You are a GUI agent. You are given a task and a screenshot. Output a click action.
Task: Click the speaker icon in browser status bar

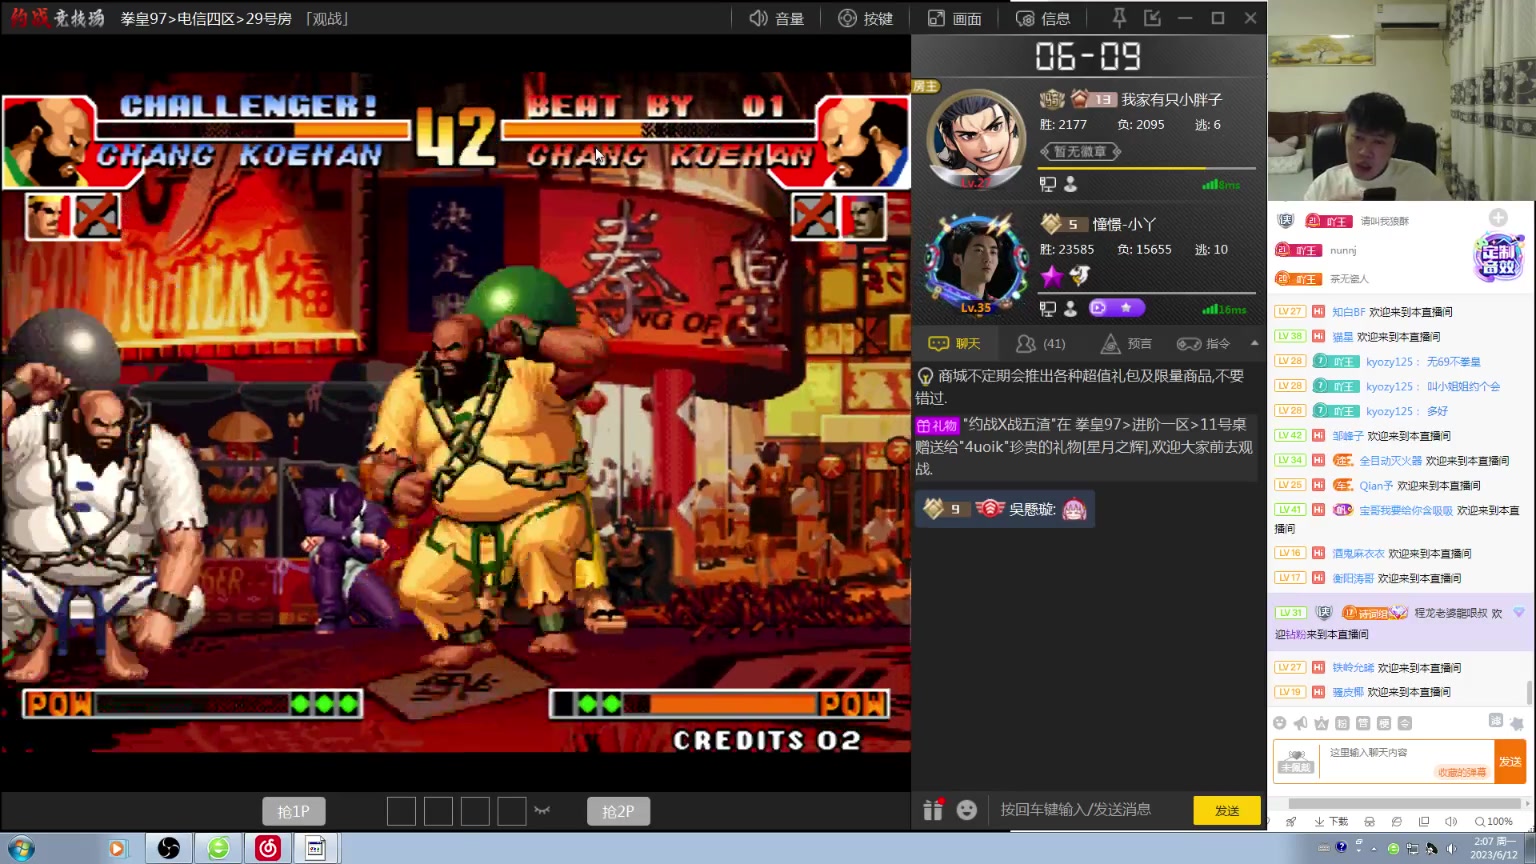click(1451, 822)
